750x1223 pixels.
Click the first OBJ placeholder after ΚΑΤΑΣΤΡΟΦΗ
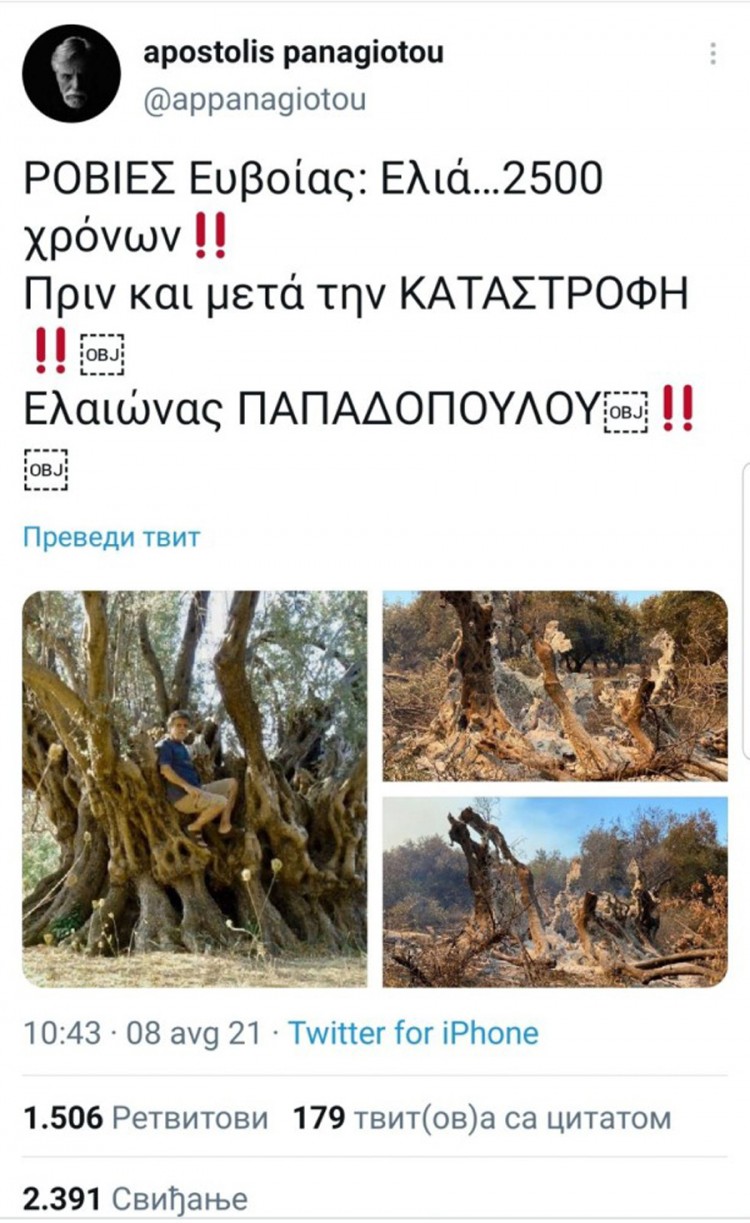coord(100,352)
